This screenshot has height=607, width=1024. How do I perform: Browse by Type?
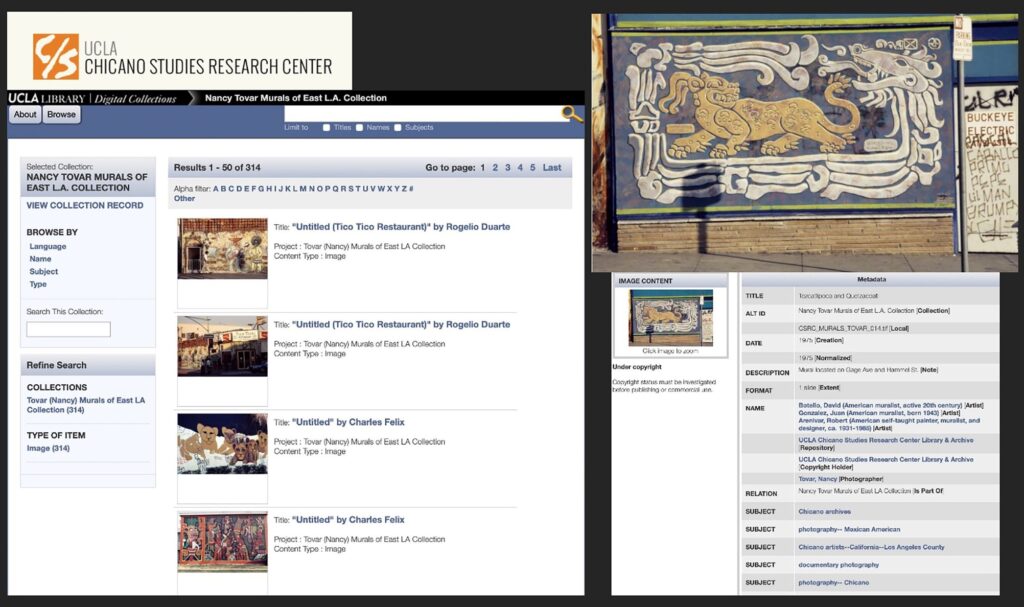pyautogui.click(x=38, y=284)
